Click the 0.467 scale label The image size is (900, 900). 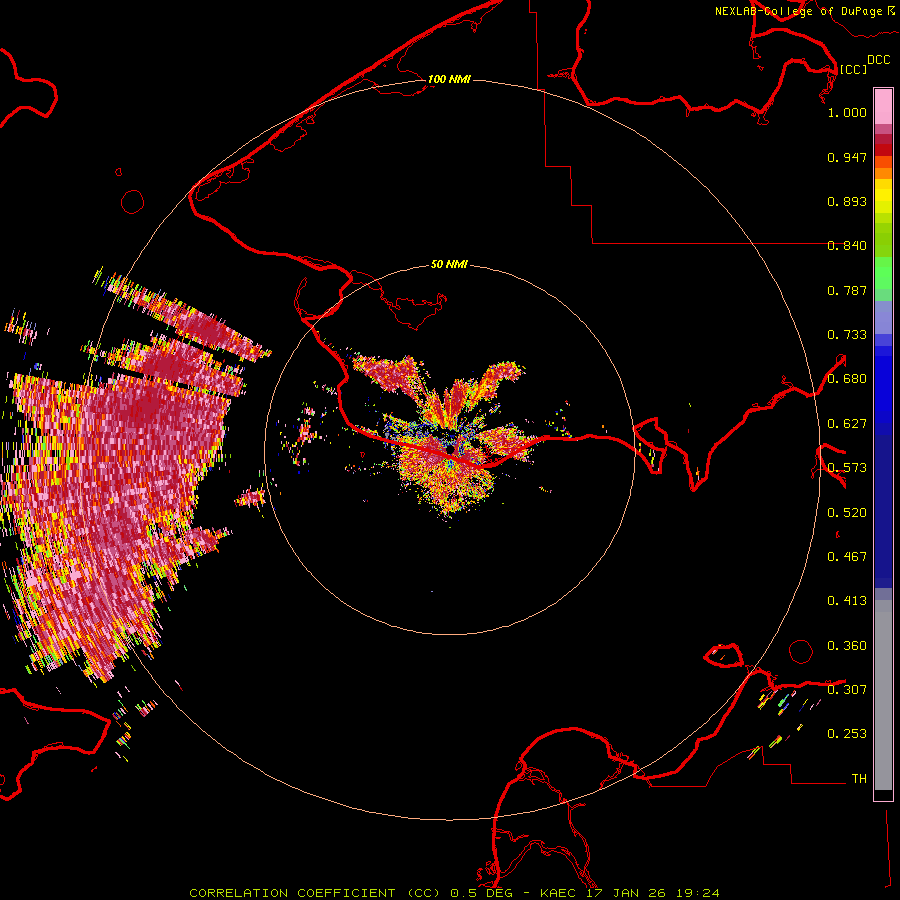(847, 557)
